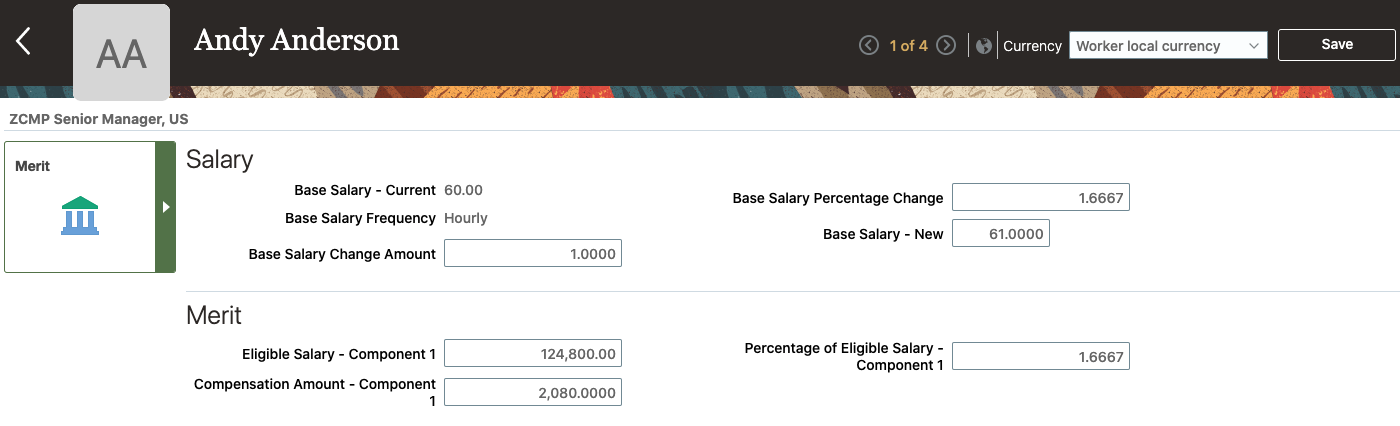This screenshot has width=1400, height=426.
Task: Click the bank building icon under Merit
Action: (x=80, y=216)
